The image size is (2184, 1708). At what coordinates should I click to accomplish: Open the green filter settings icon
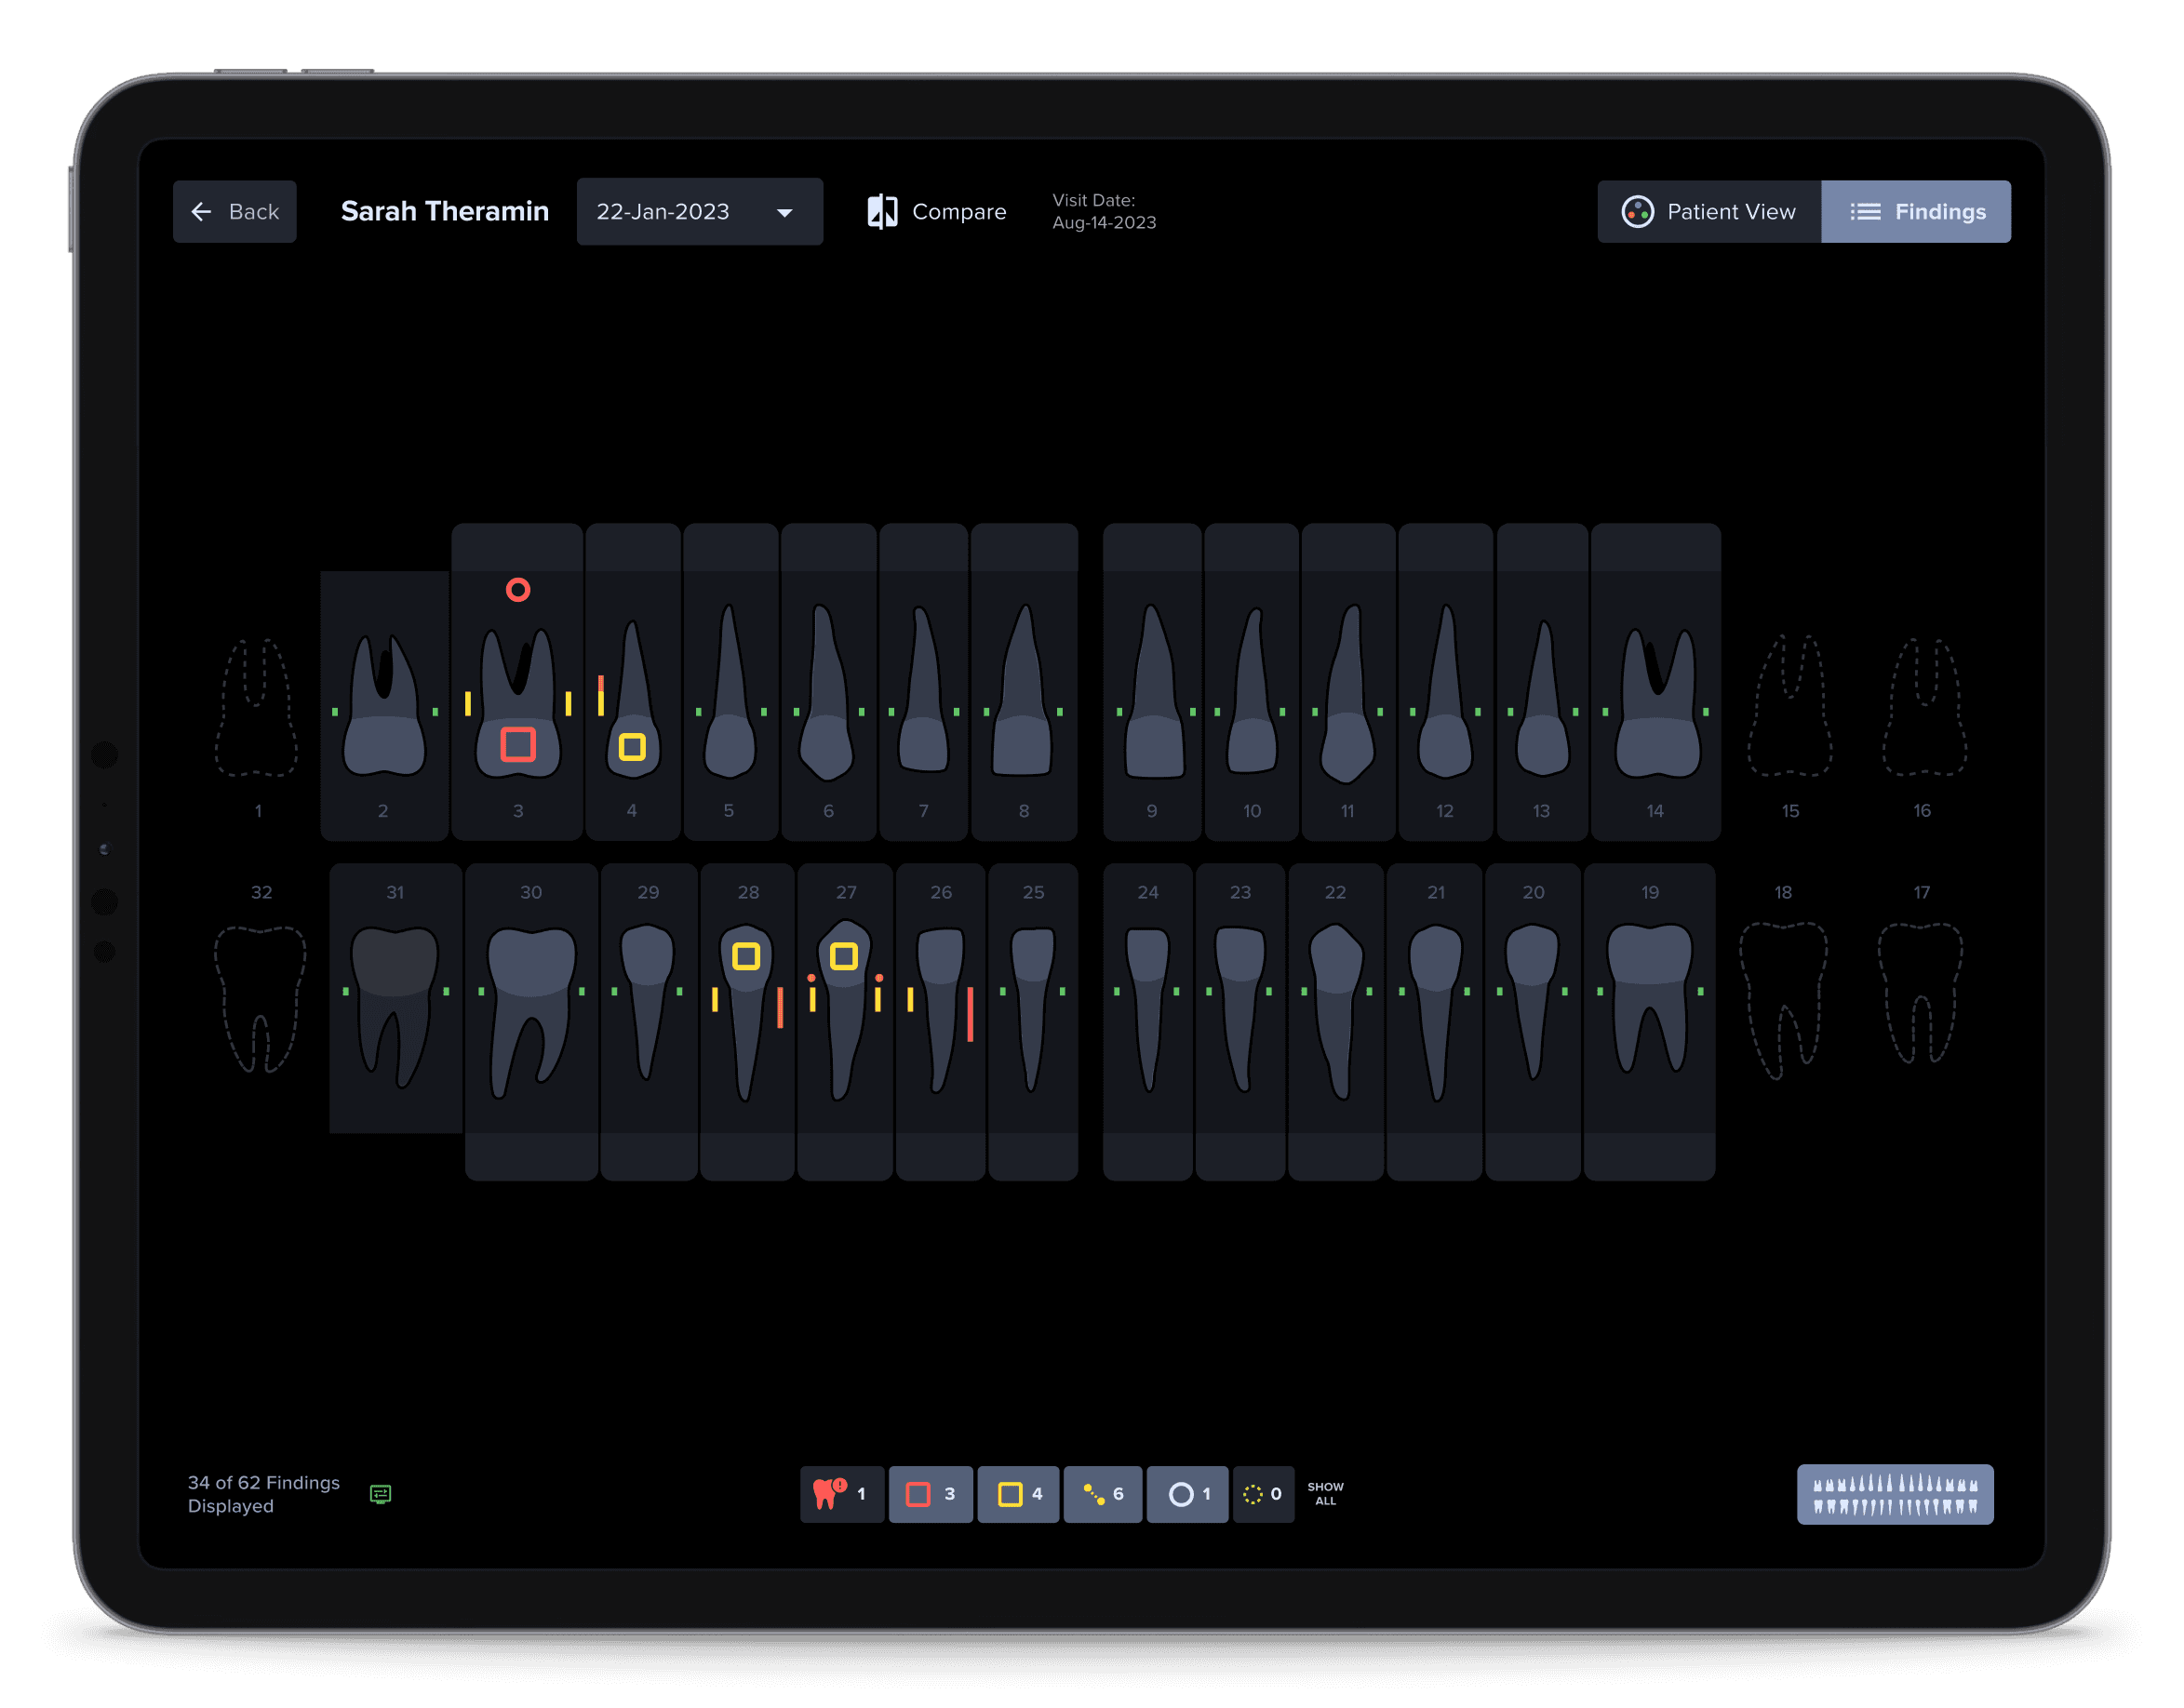tap(382, 1494)
